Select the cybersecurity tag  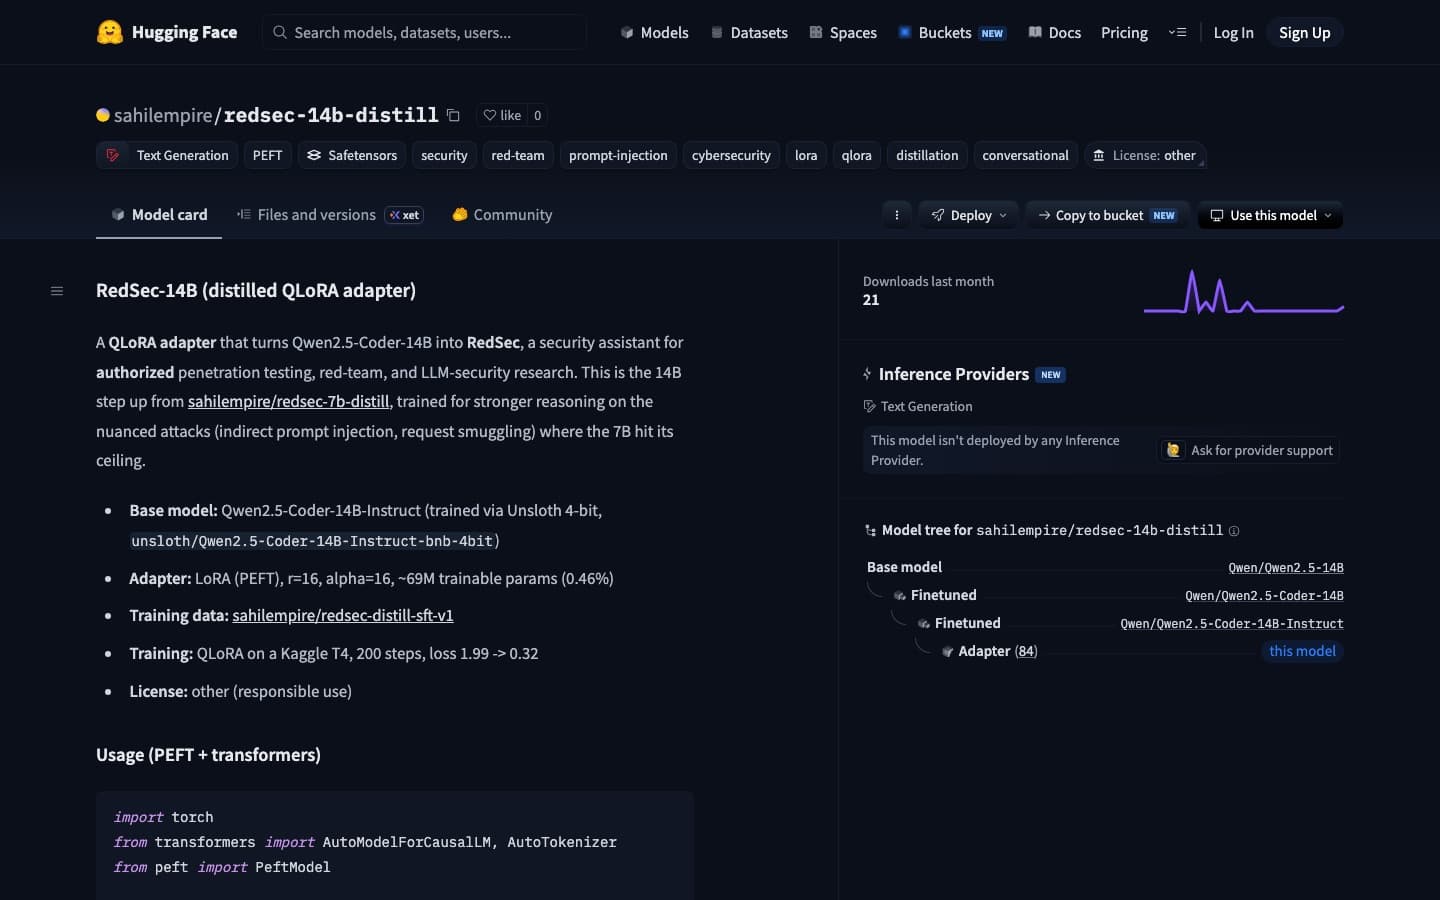[x=731, y=155]
